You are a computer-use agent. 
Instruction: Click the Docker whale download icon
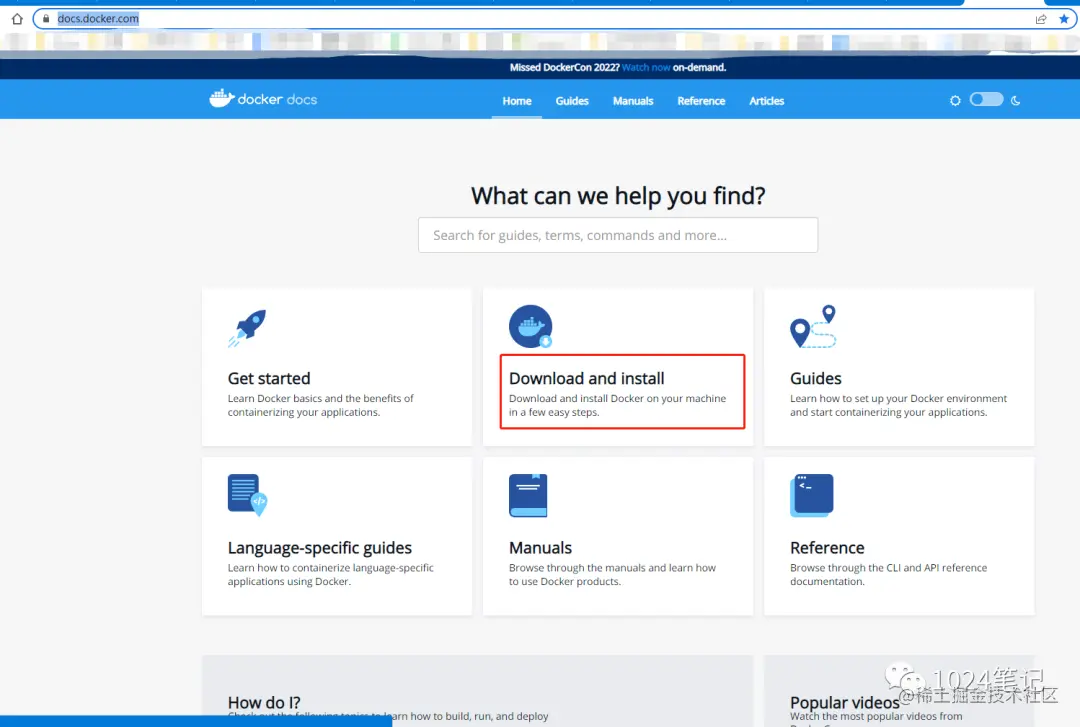(x=531, y=327)
